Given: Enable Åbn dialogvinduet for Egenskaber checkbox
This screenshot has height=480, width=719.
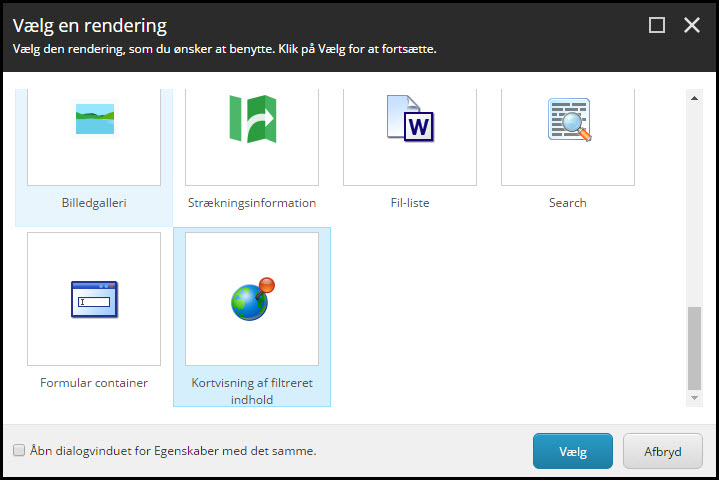Looking at the screenshot, I should 19,451.
